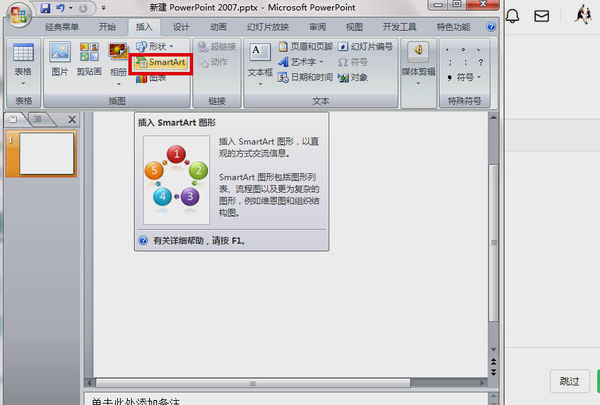Expand the 表格 dropdown arrow
The height and width of the screenshot is (405, 600).
pos(23,83)
